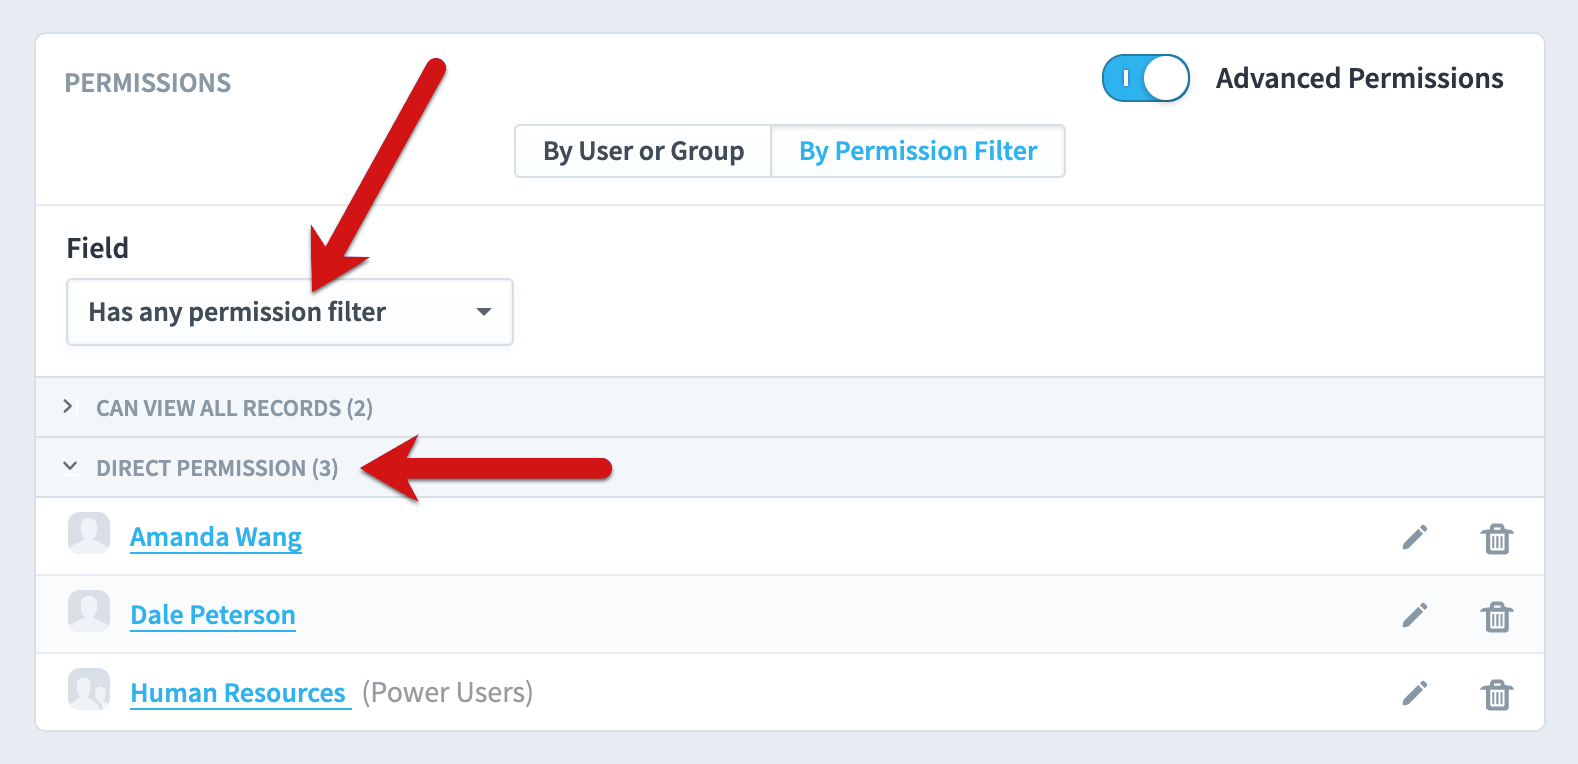1578x764 pixels.
Task: Click the Human Resources group avatar icon
Action: tap(89, 689)
